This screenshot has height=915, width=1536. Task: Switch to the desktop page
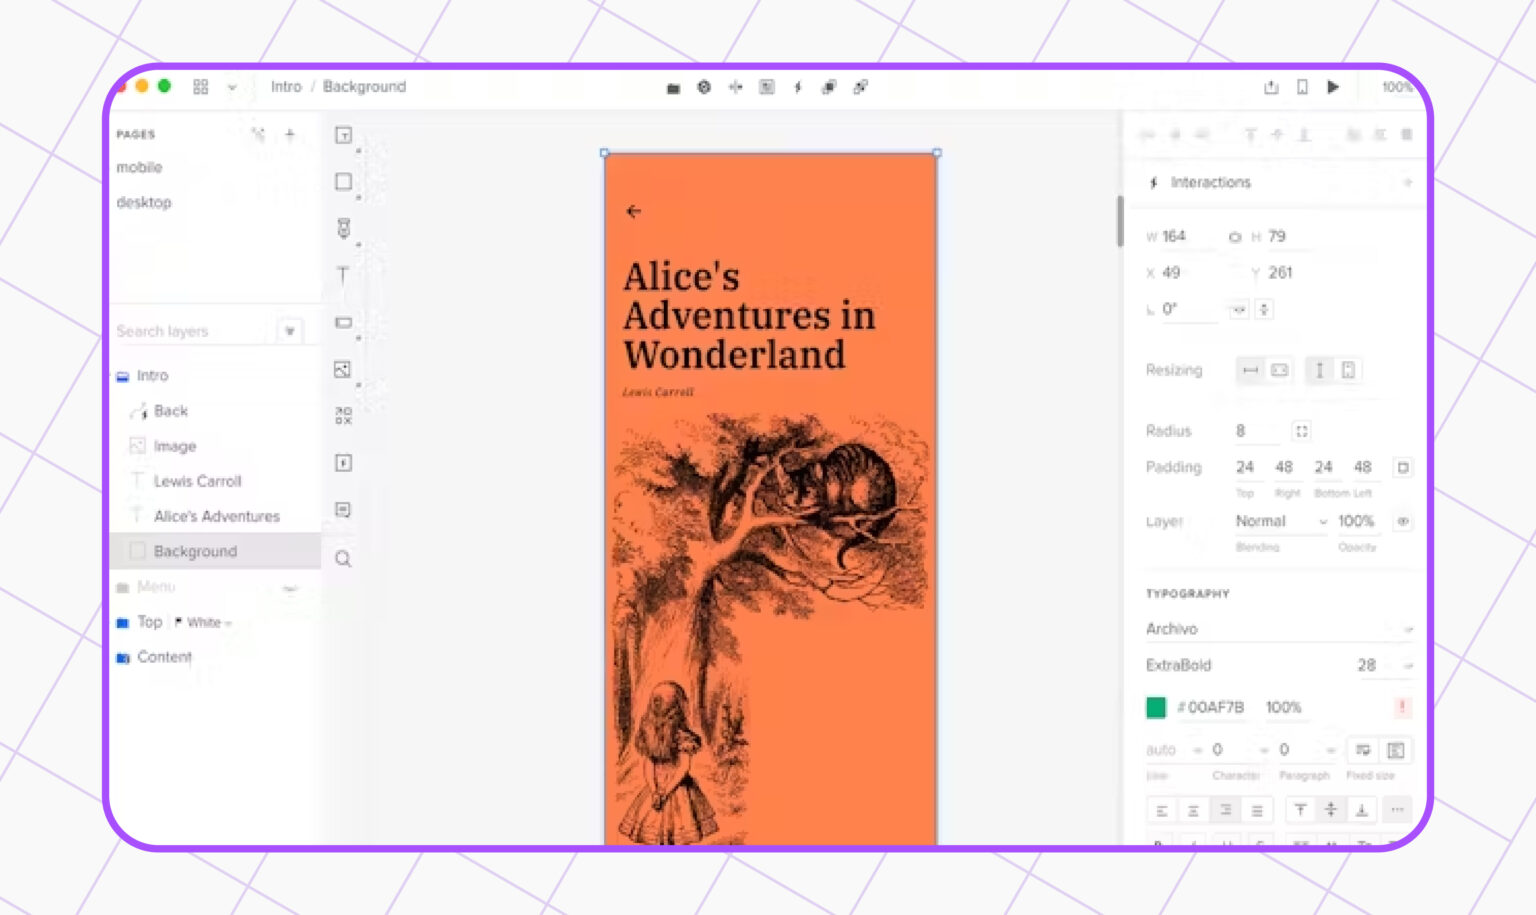pyautogui.click(x=144, y=202)
